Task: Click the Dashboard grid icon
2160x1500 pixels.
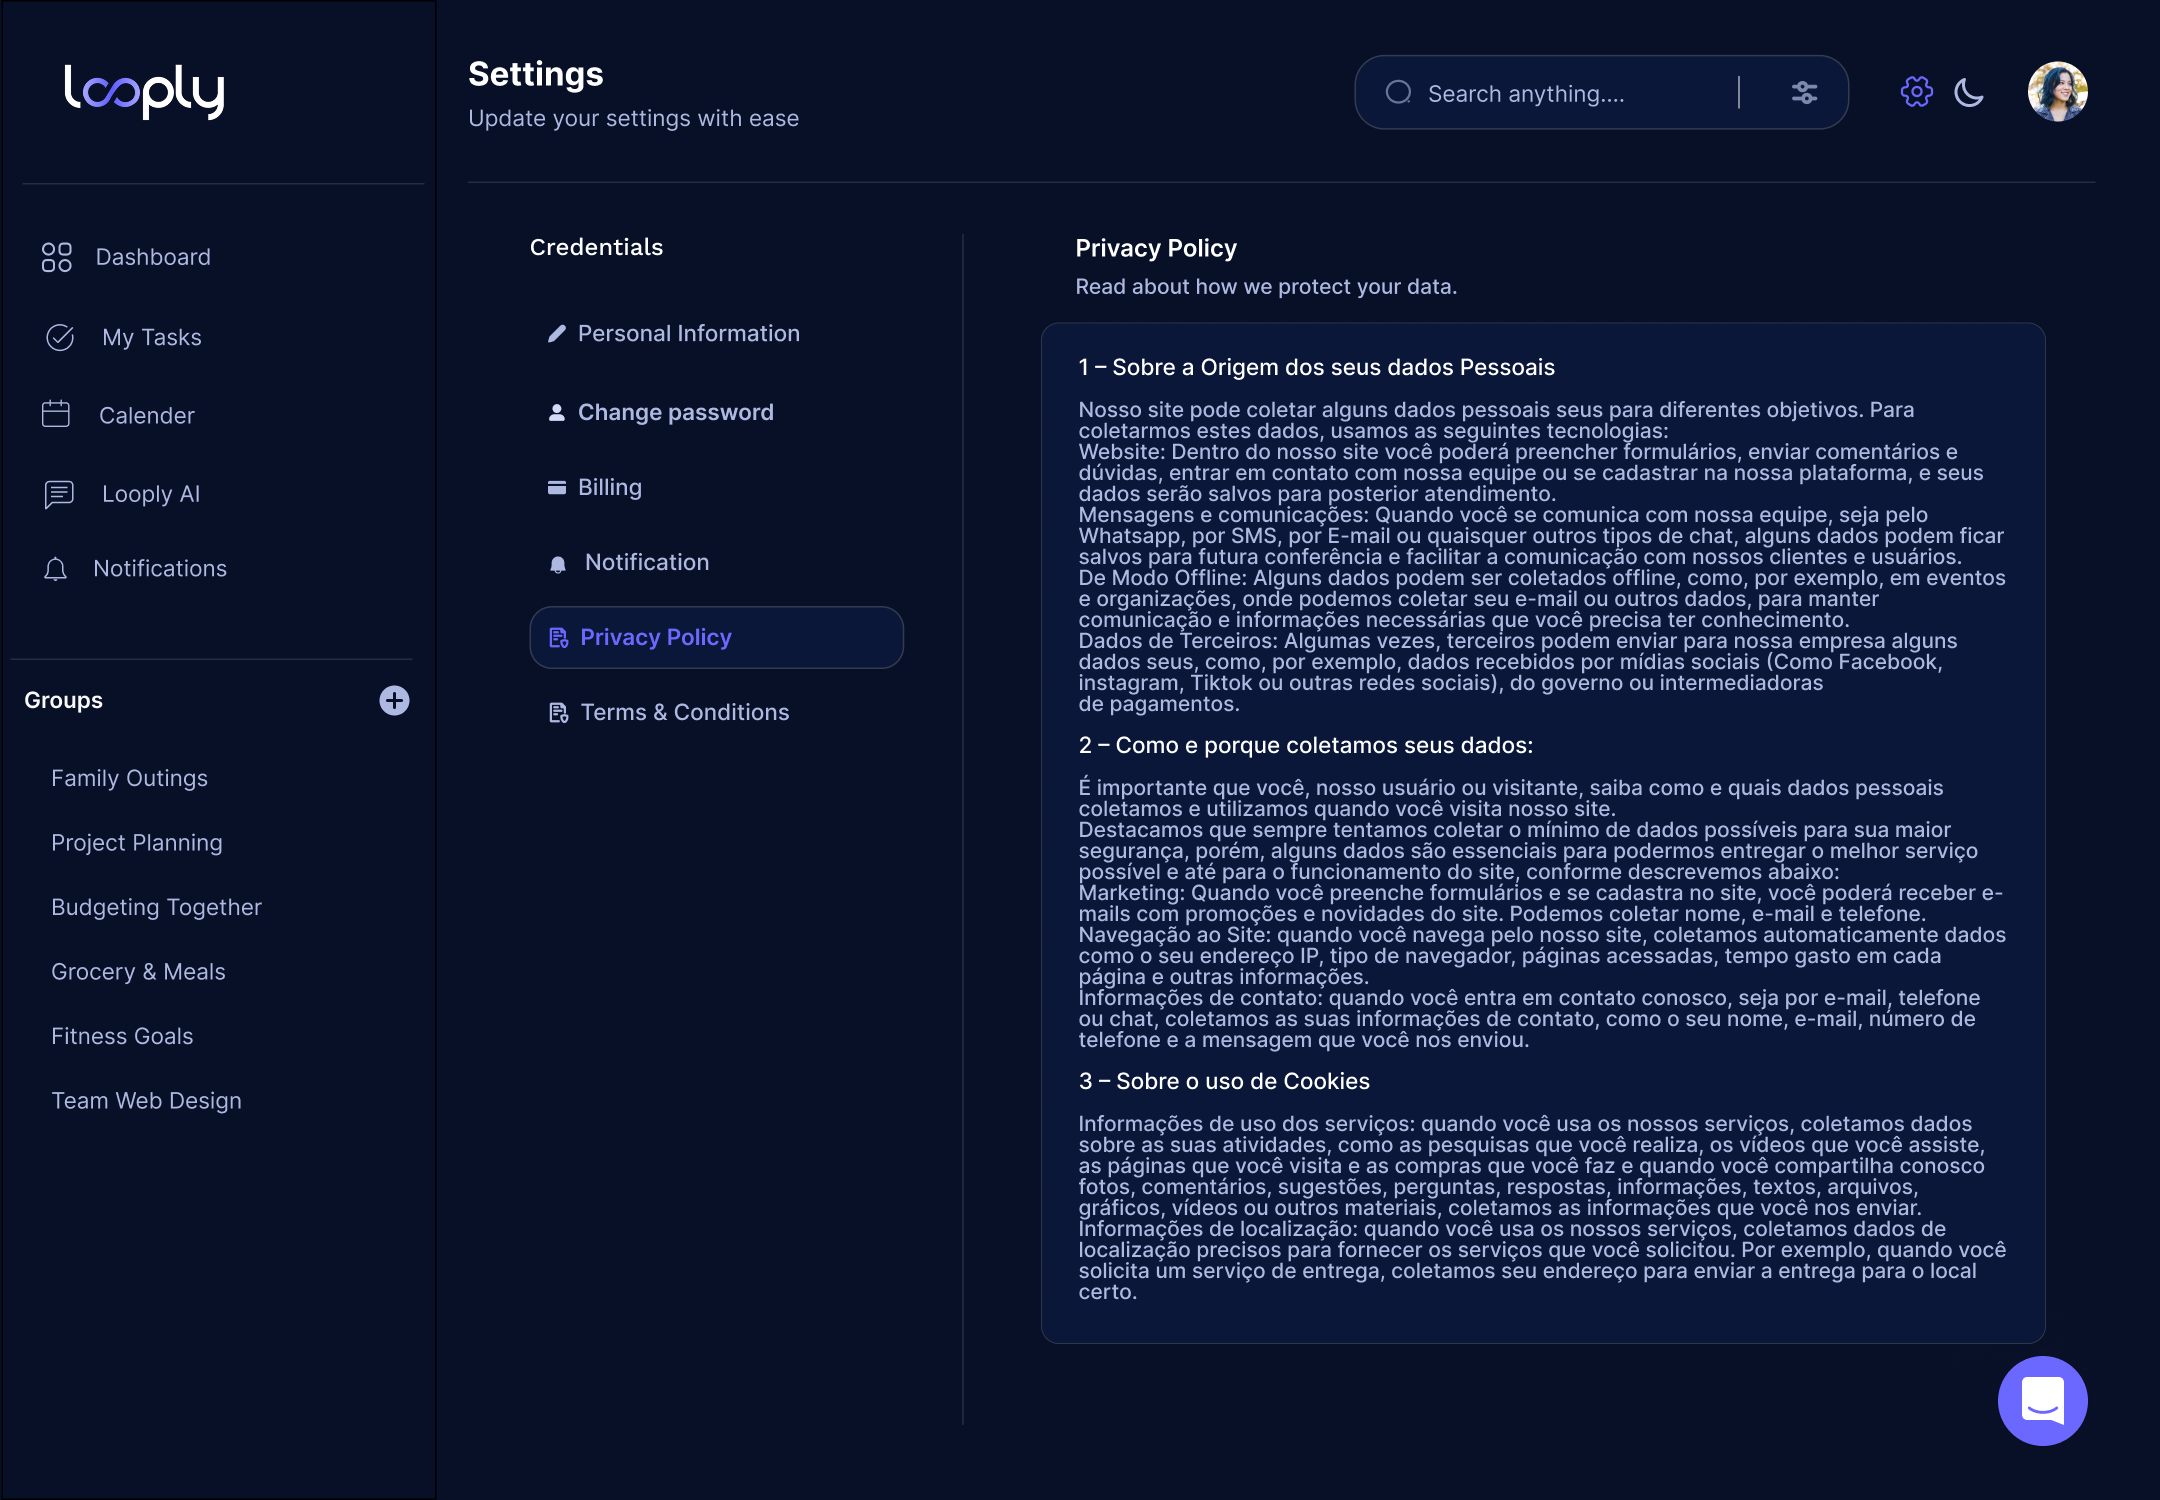Action: pos(57,257)
